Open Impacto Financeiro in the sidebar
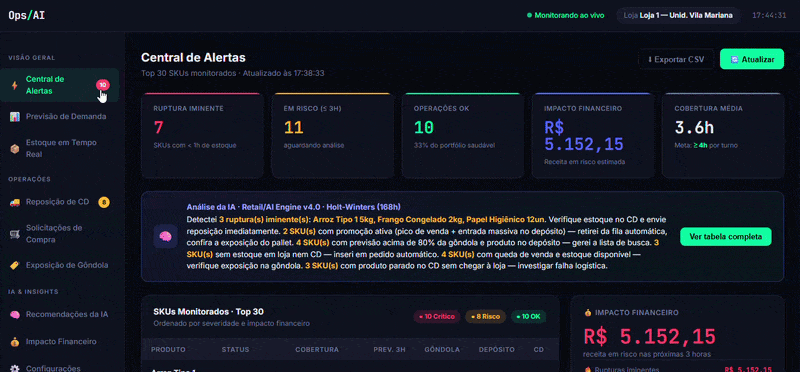This screenshot has height=372, width=800. point(60,341)
